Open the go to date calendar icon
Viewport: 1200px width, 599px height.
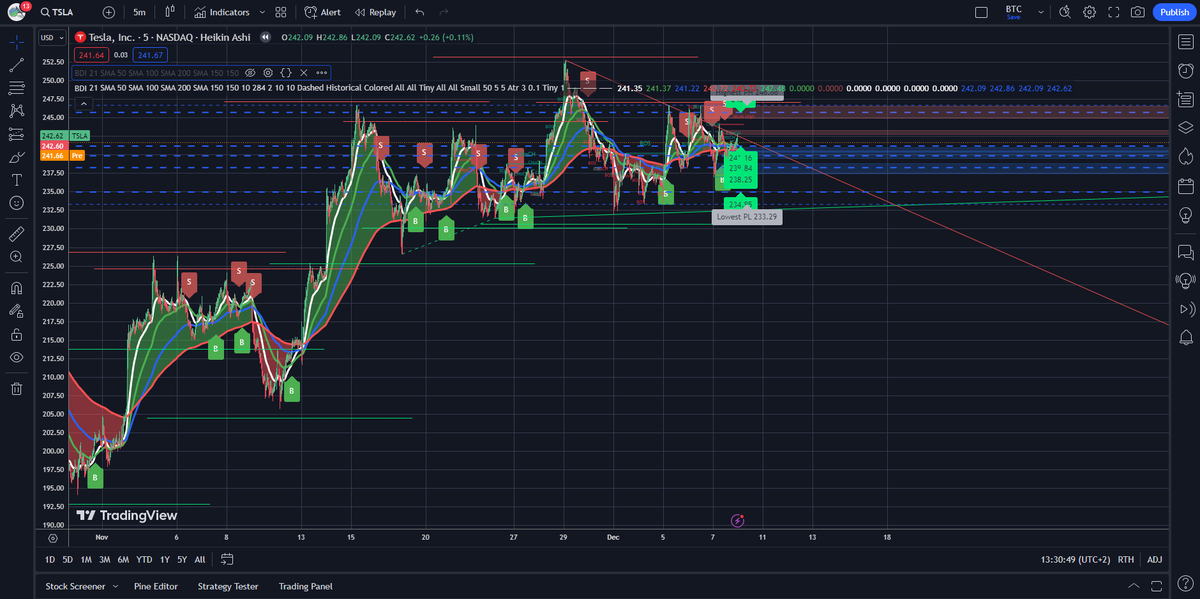(x=227, y=559)
